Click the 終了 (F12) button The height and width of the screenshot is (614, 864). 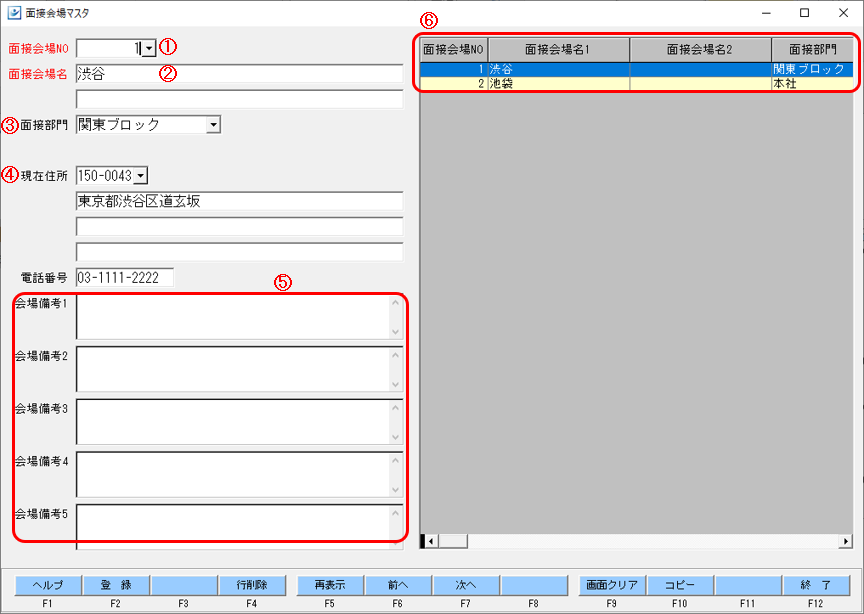(x=816, y=585)
